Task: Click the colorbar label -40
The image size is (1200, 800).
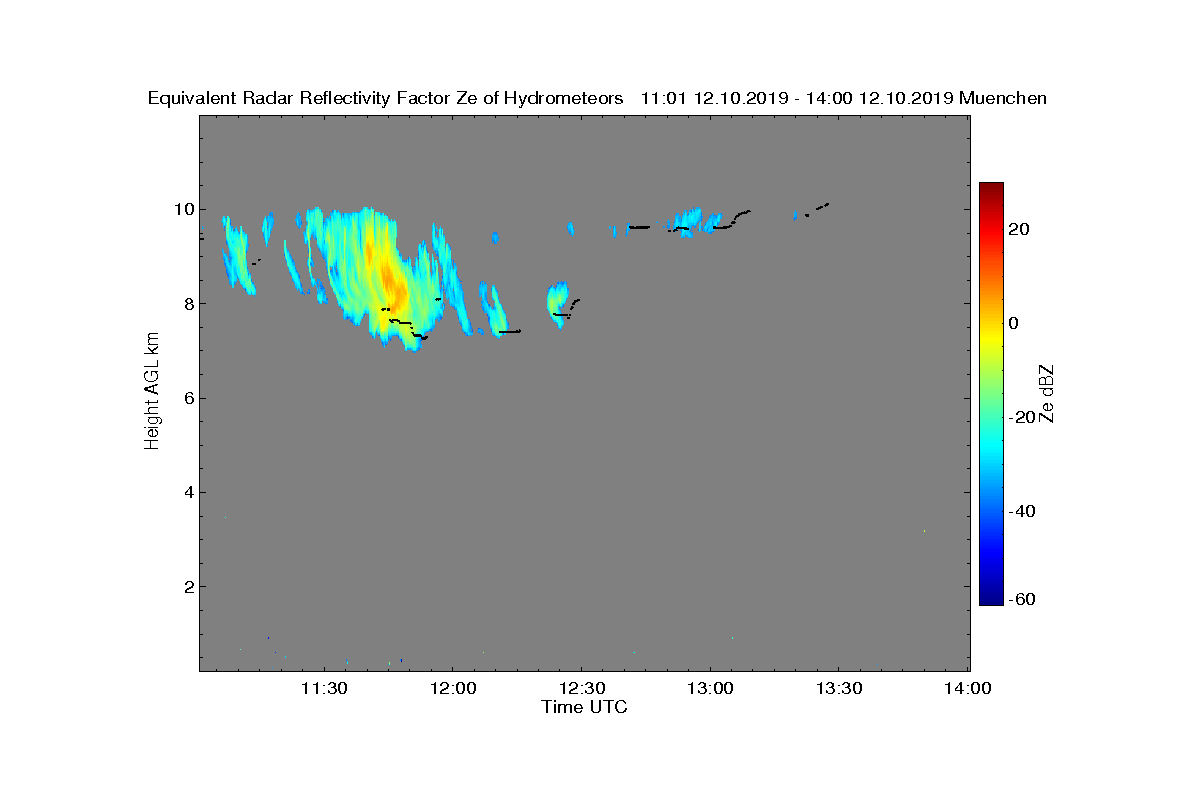Action: pyautogui.click(x=1021, y=511)
